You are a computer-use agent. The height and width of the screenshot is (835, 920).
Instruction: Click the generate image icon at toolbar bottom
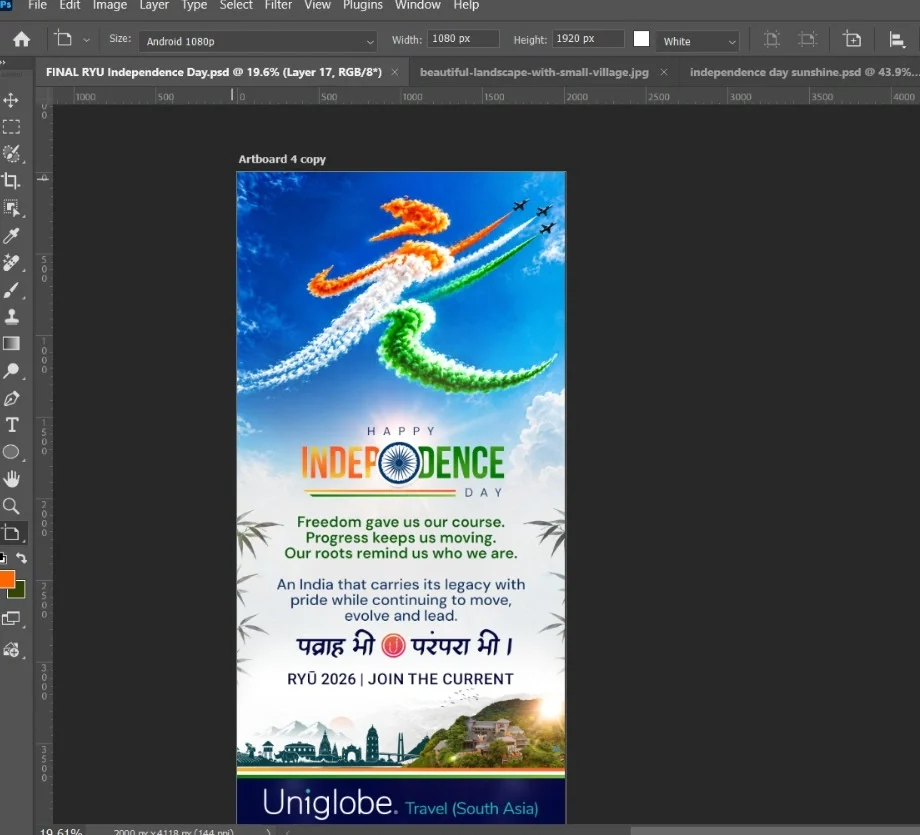coord(11,650)
